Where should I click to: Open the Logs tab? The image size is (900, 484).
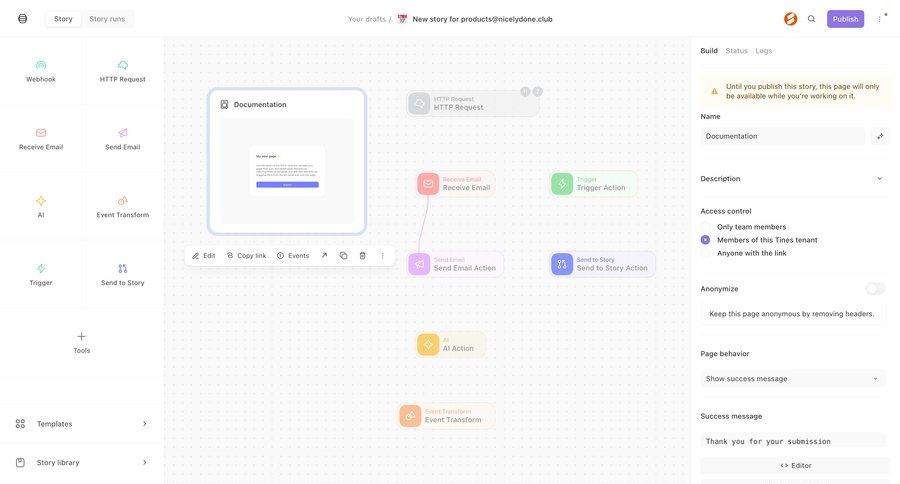[x=763, y=51]
